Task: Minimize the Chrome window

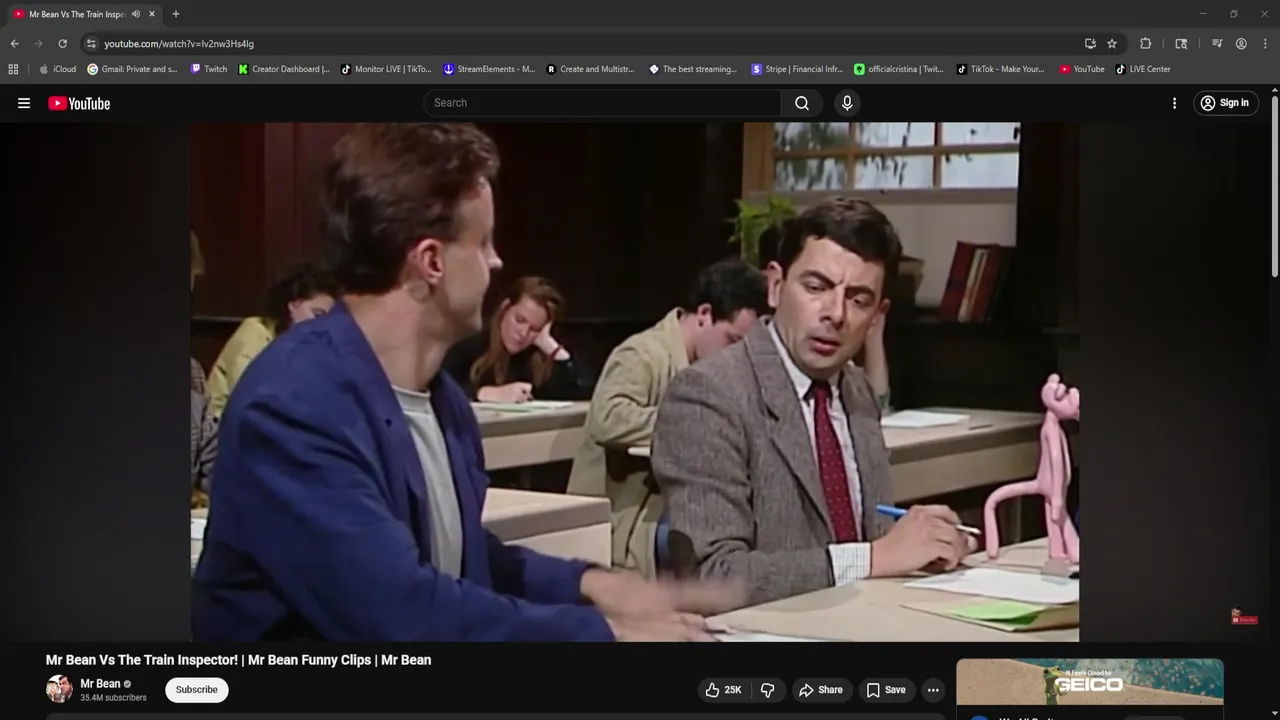Action: (1203, 14)
